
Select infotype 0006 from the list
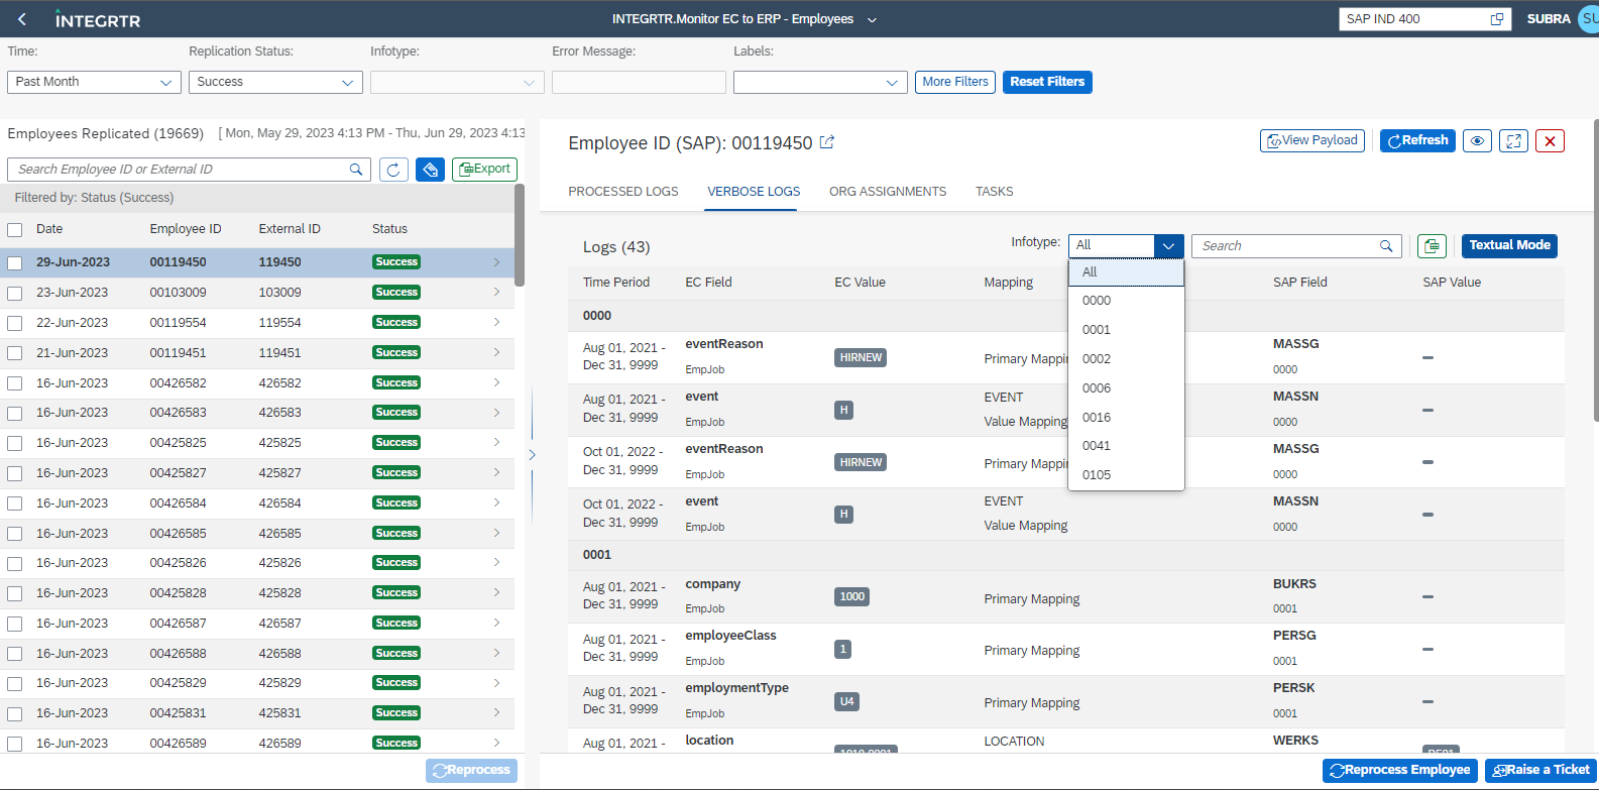[x=1126, y=388]
